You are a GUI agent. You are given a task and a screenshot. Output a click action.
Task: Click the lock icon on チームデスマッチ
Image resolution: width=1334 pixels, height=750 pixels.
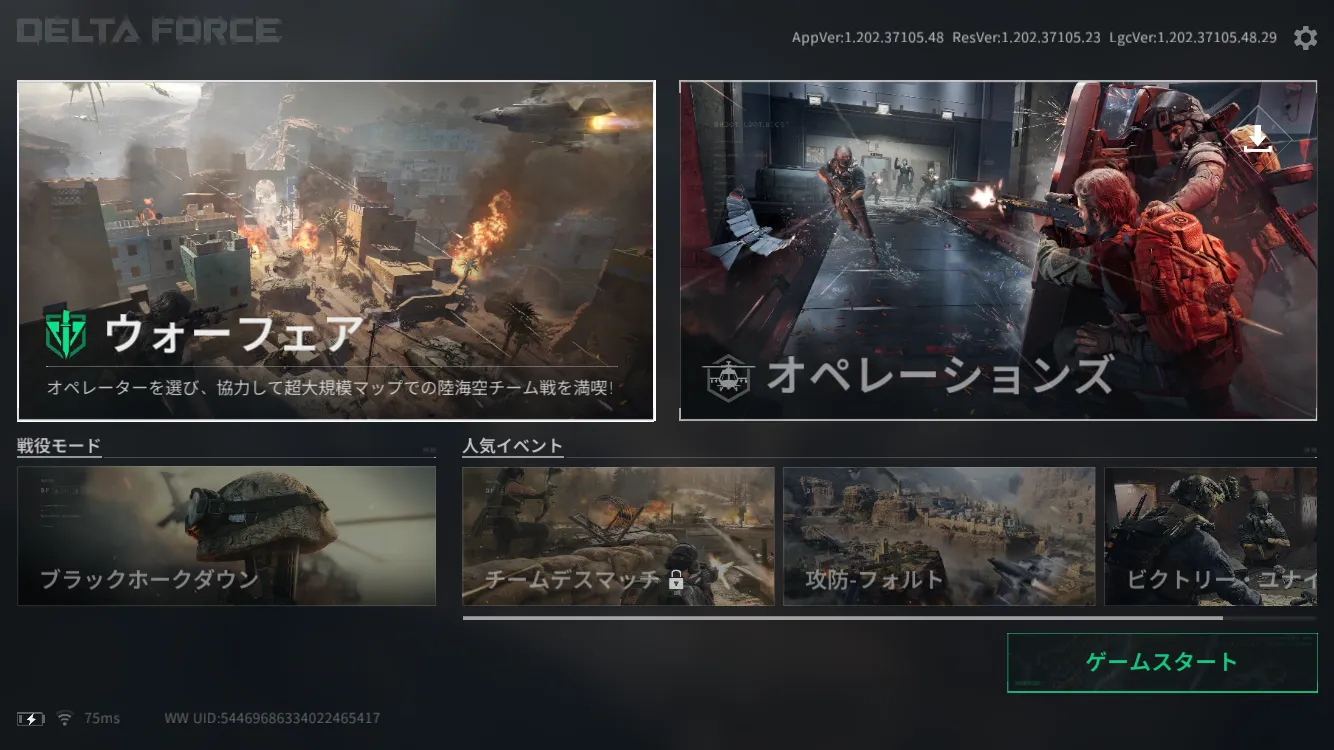point(676,579)
